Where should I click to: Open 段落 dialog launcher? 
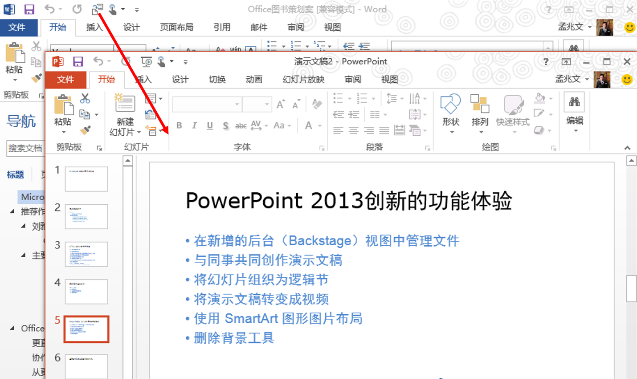427,149
